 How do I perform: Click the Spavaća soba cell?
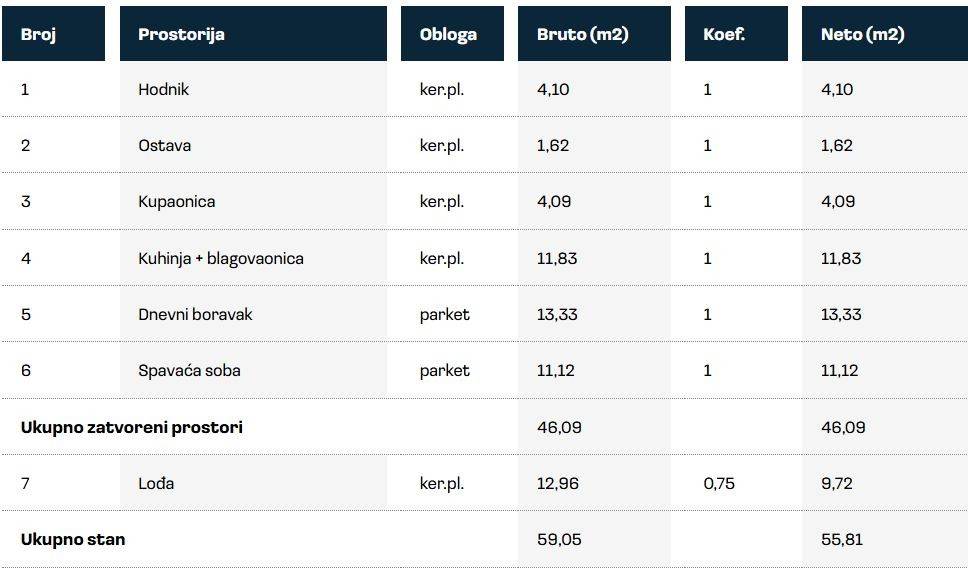pyautogui.click(x=190, y=370)
